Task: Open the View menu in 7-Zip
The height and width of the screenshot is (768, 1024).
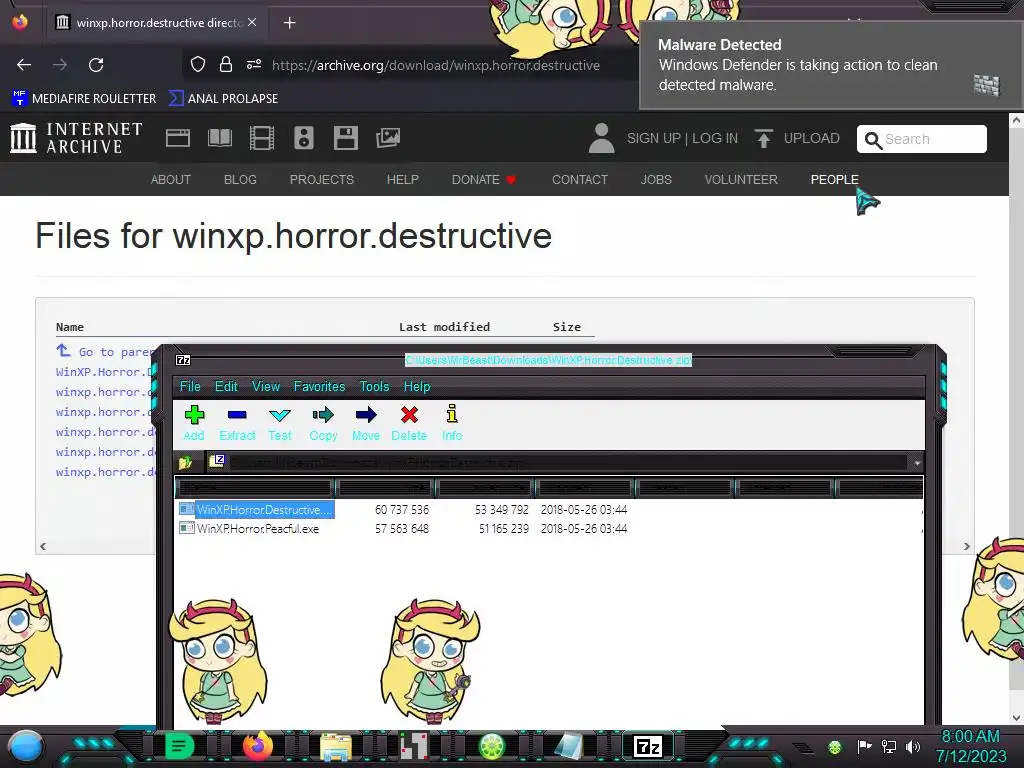Action: pyautogui.click(x=266, y=387)
